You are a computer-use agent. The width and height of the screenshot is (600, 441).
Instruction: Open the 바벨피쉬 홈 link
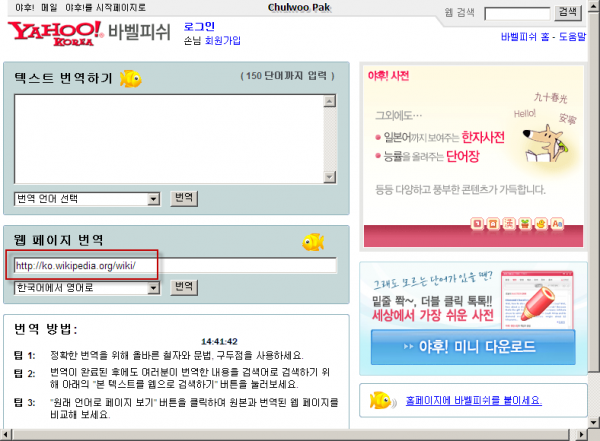coord(525,37)
